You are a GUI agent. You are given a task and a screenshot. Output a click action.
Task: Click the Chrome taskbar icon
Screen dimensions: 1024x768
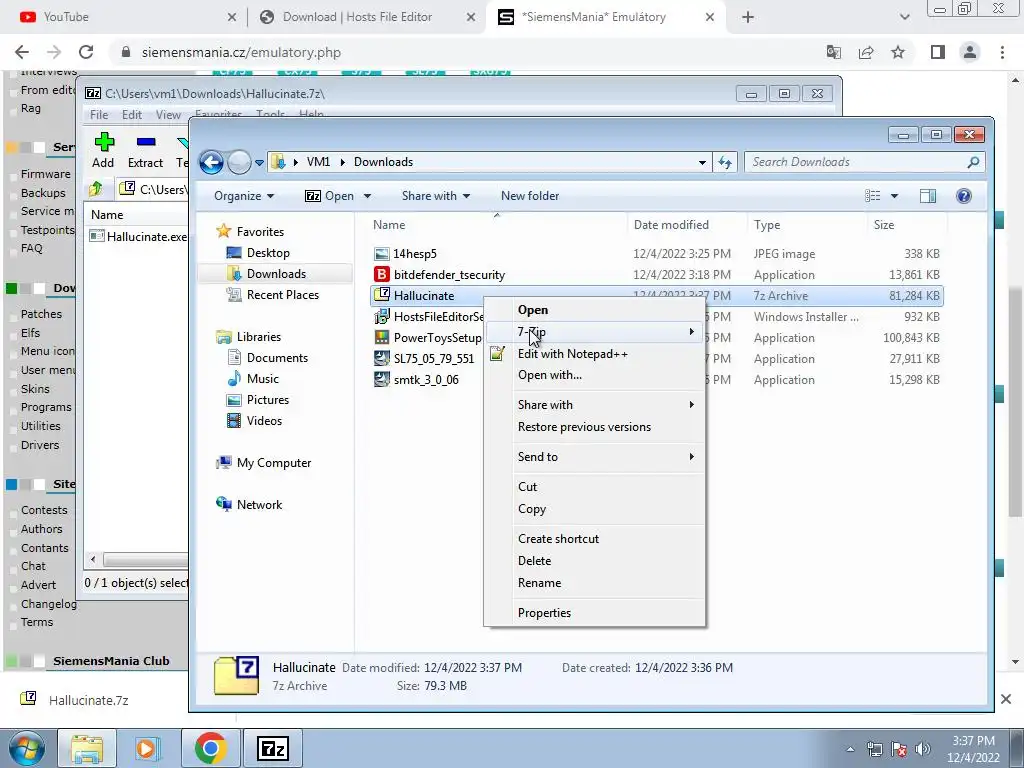pos(210,748)
